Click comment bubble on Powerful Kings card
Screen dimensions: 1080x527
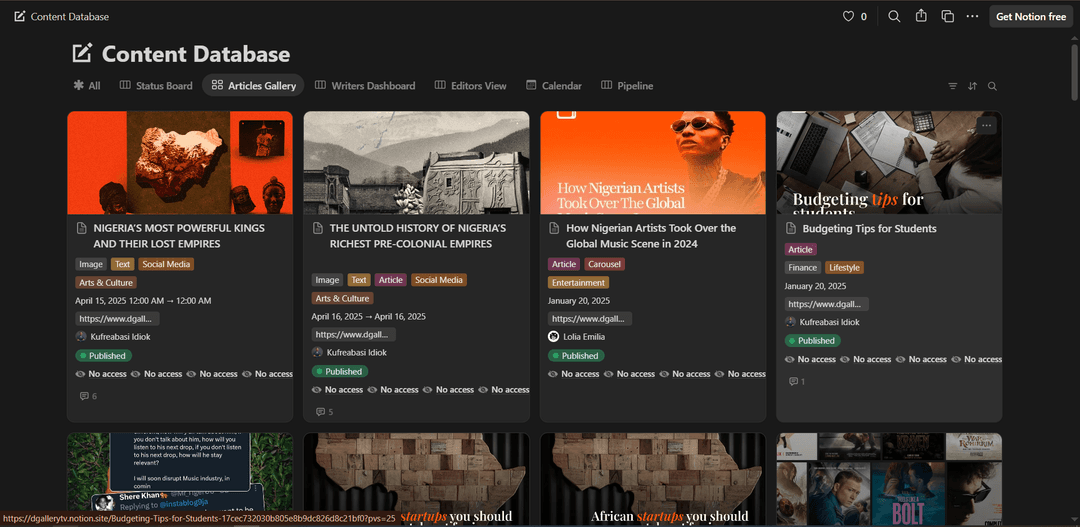pos(85,397)
